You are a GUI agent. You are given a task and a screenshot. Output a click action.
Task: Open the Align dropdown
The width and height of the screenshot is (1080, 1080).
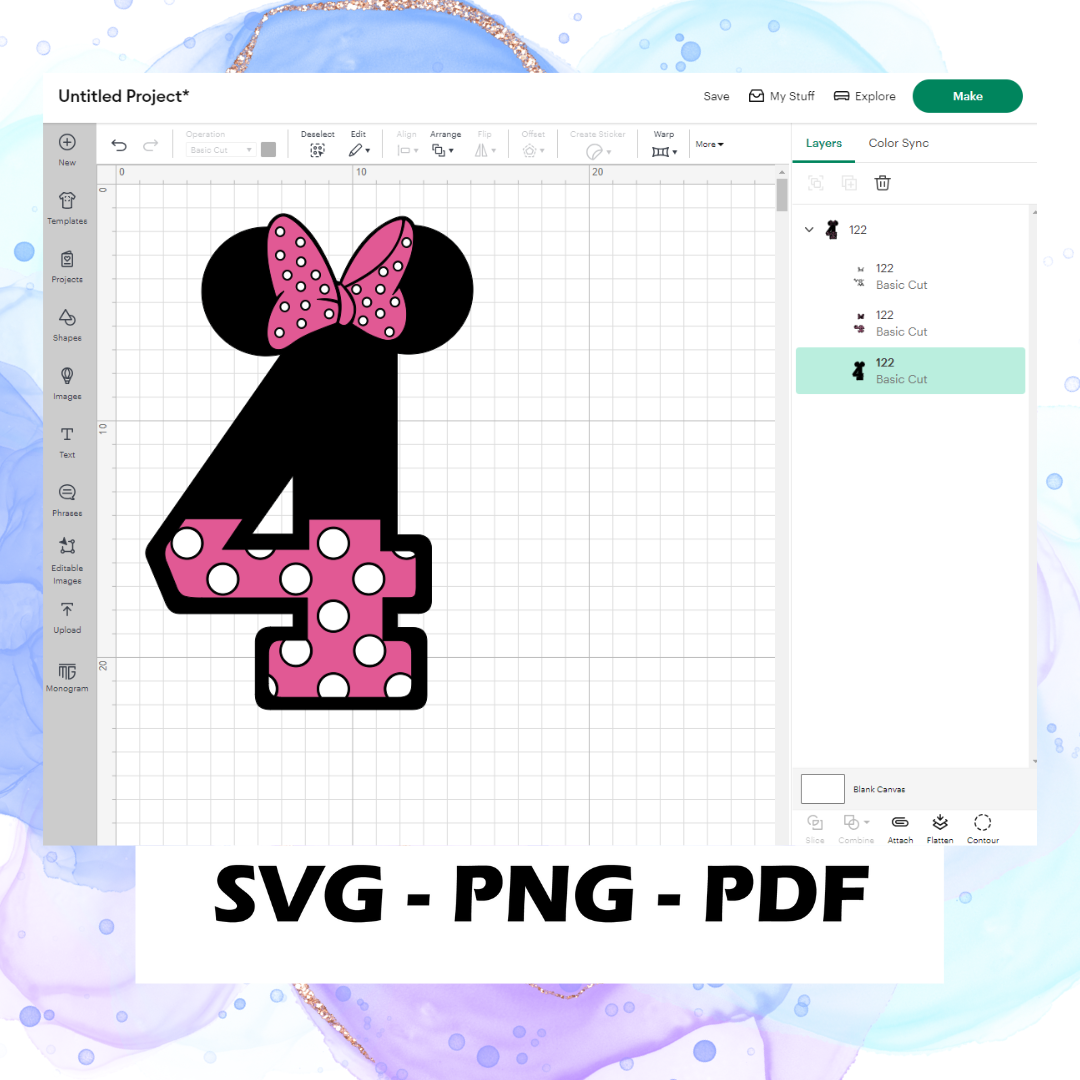click(407, 150)
